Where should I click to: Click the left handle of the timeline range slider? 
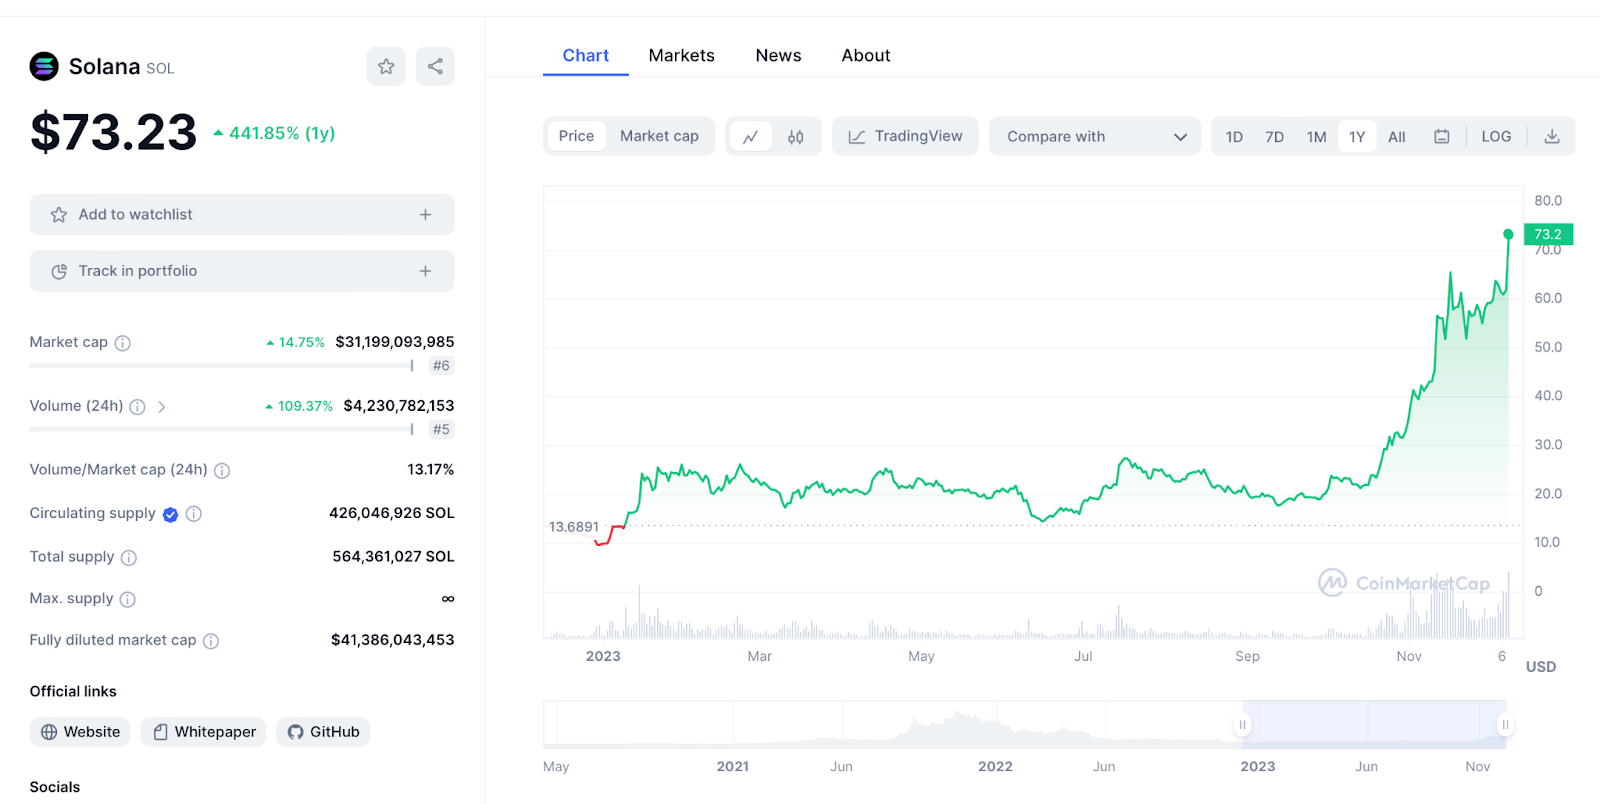(x=1243, y=725)
